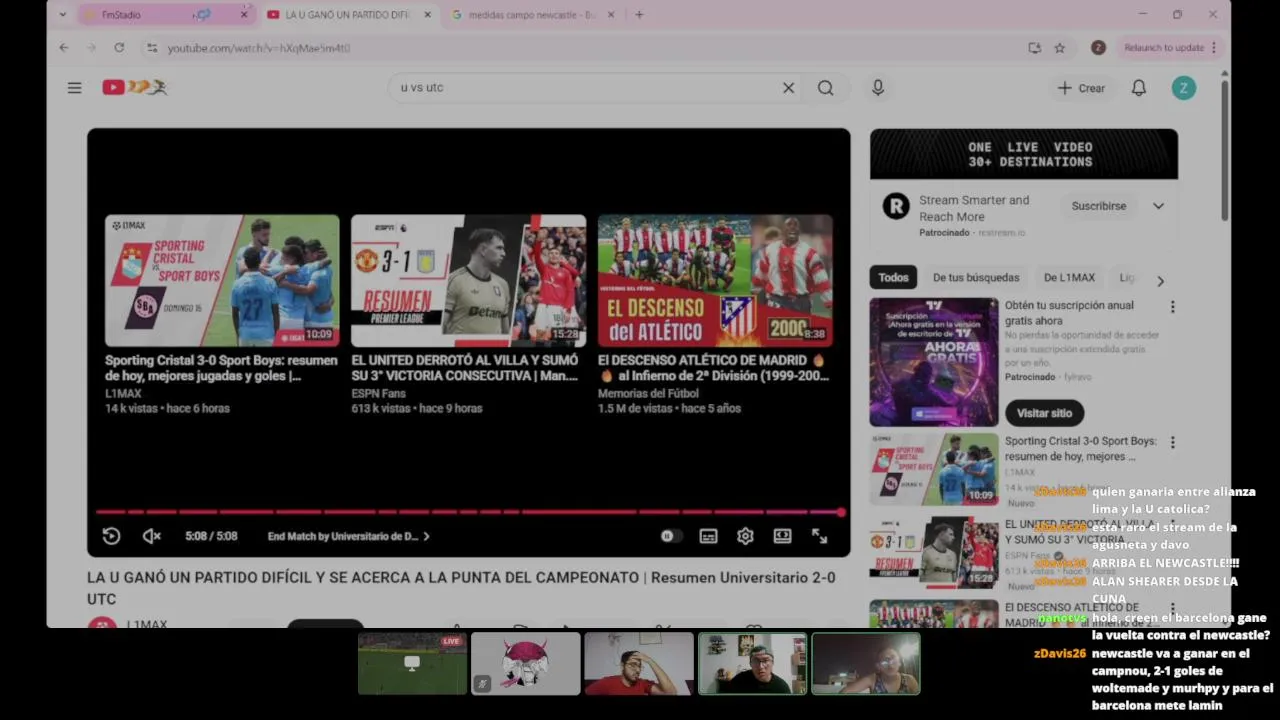The width and height of the screenshot is (1280, 720).
Task: Select the Todos filter chip
Action: click(893, 277)
